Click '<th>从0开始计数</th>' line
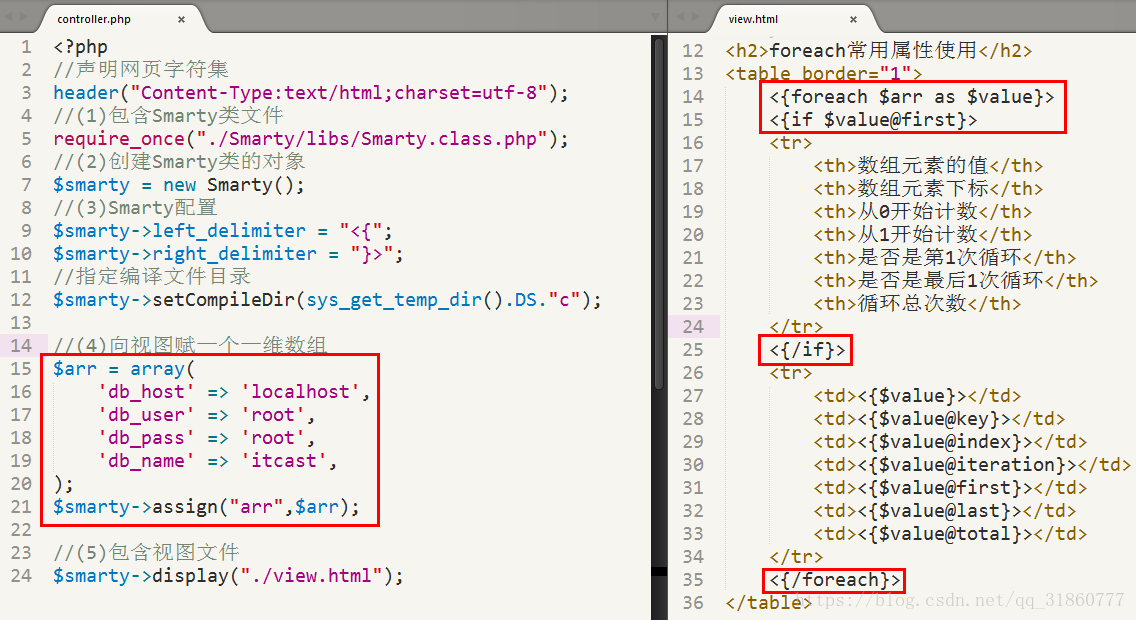The height and width of the screenshot is (620, 1136). point(923,212)
